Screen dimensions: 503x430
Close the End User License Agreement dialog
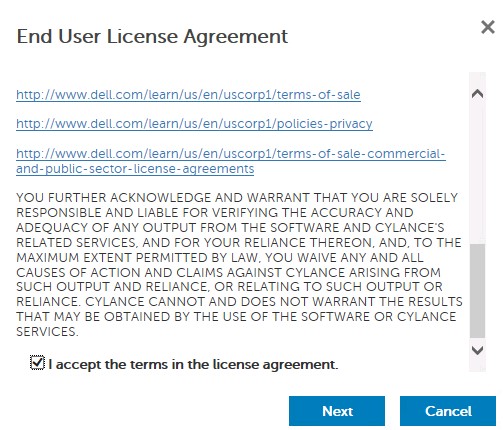488,27
